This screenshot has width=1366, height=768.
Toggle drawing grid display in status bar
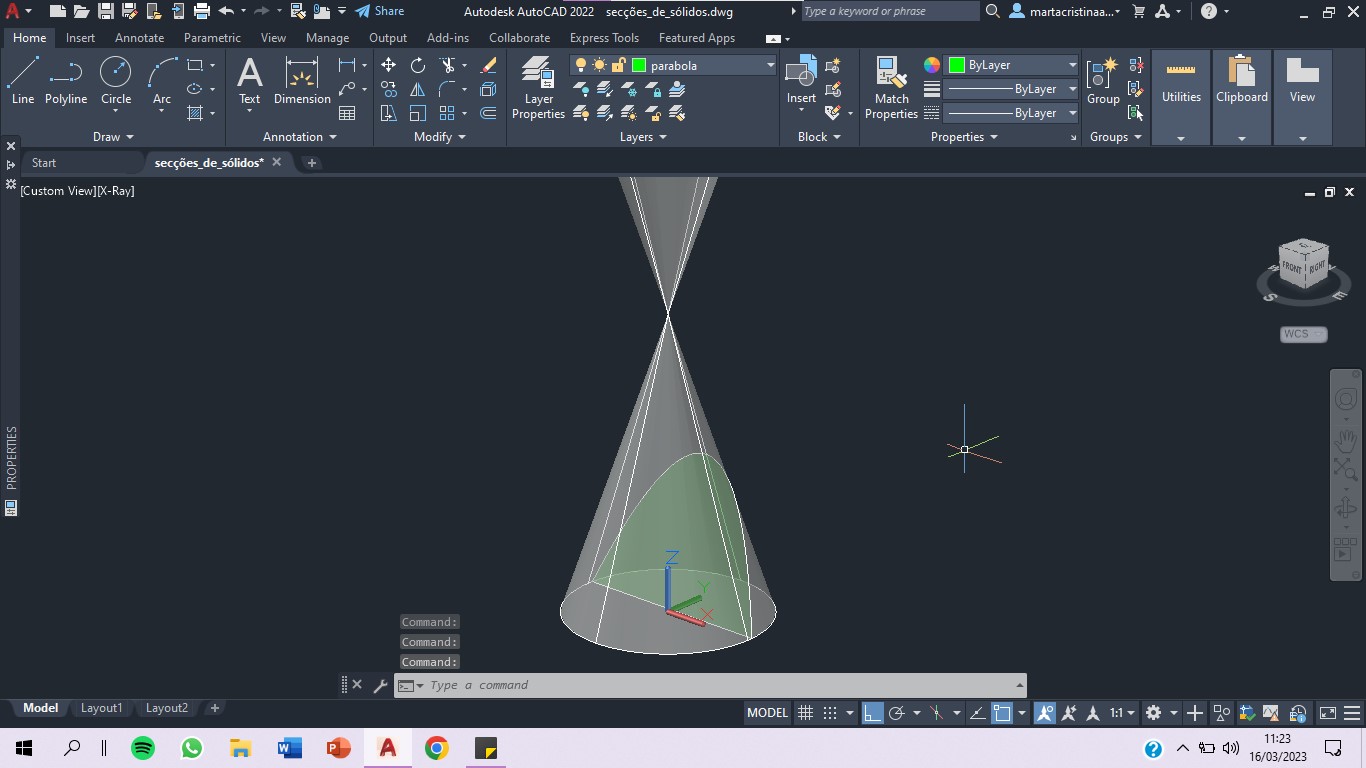(x=805, y=713)
